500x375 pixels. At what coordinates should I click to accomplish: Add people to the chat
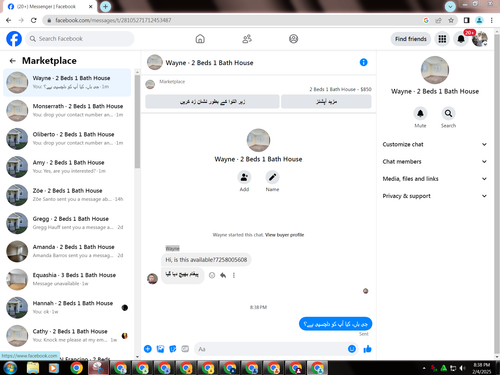pos(244,177)
